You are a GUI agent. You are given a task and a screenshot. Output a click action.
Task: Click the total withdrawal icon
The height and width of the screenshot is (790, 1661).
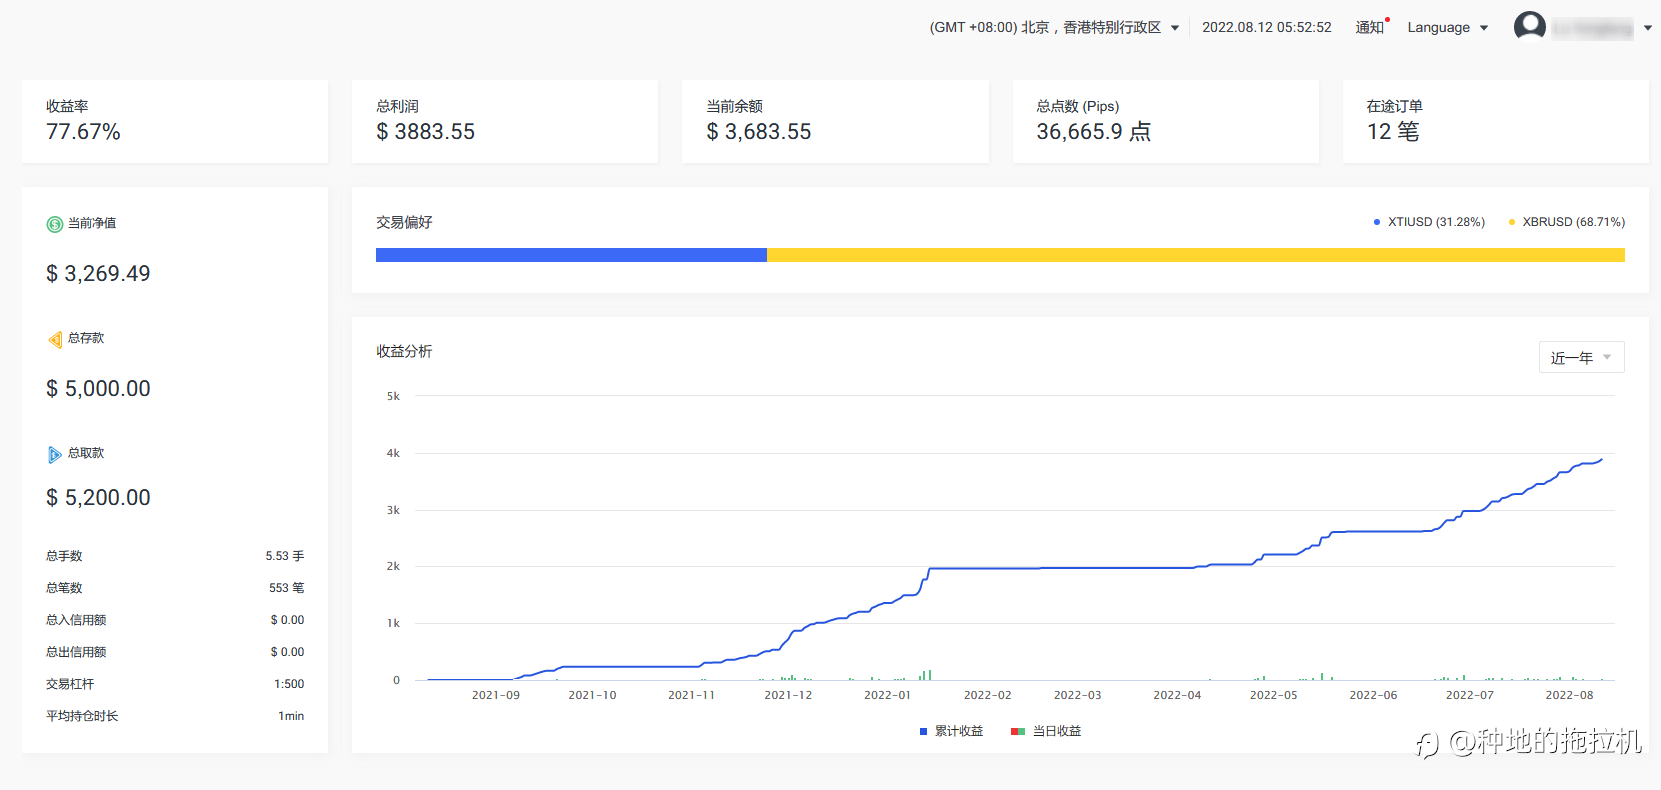pos(55,455)
